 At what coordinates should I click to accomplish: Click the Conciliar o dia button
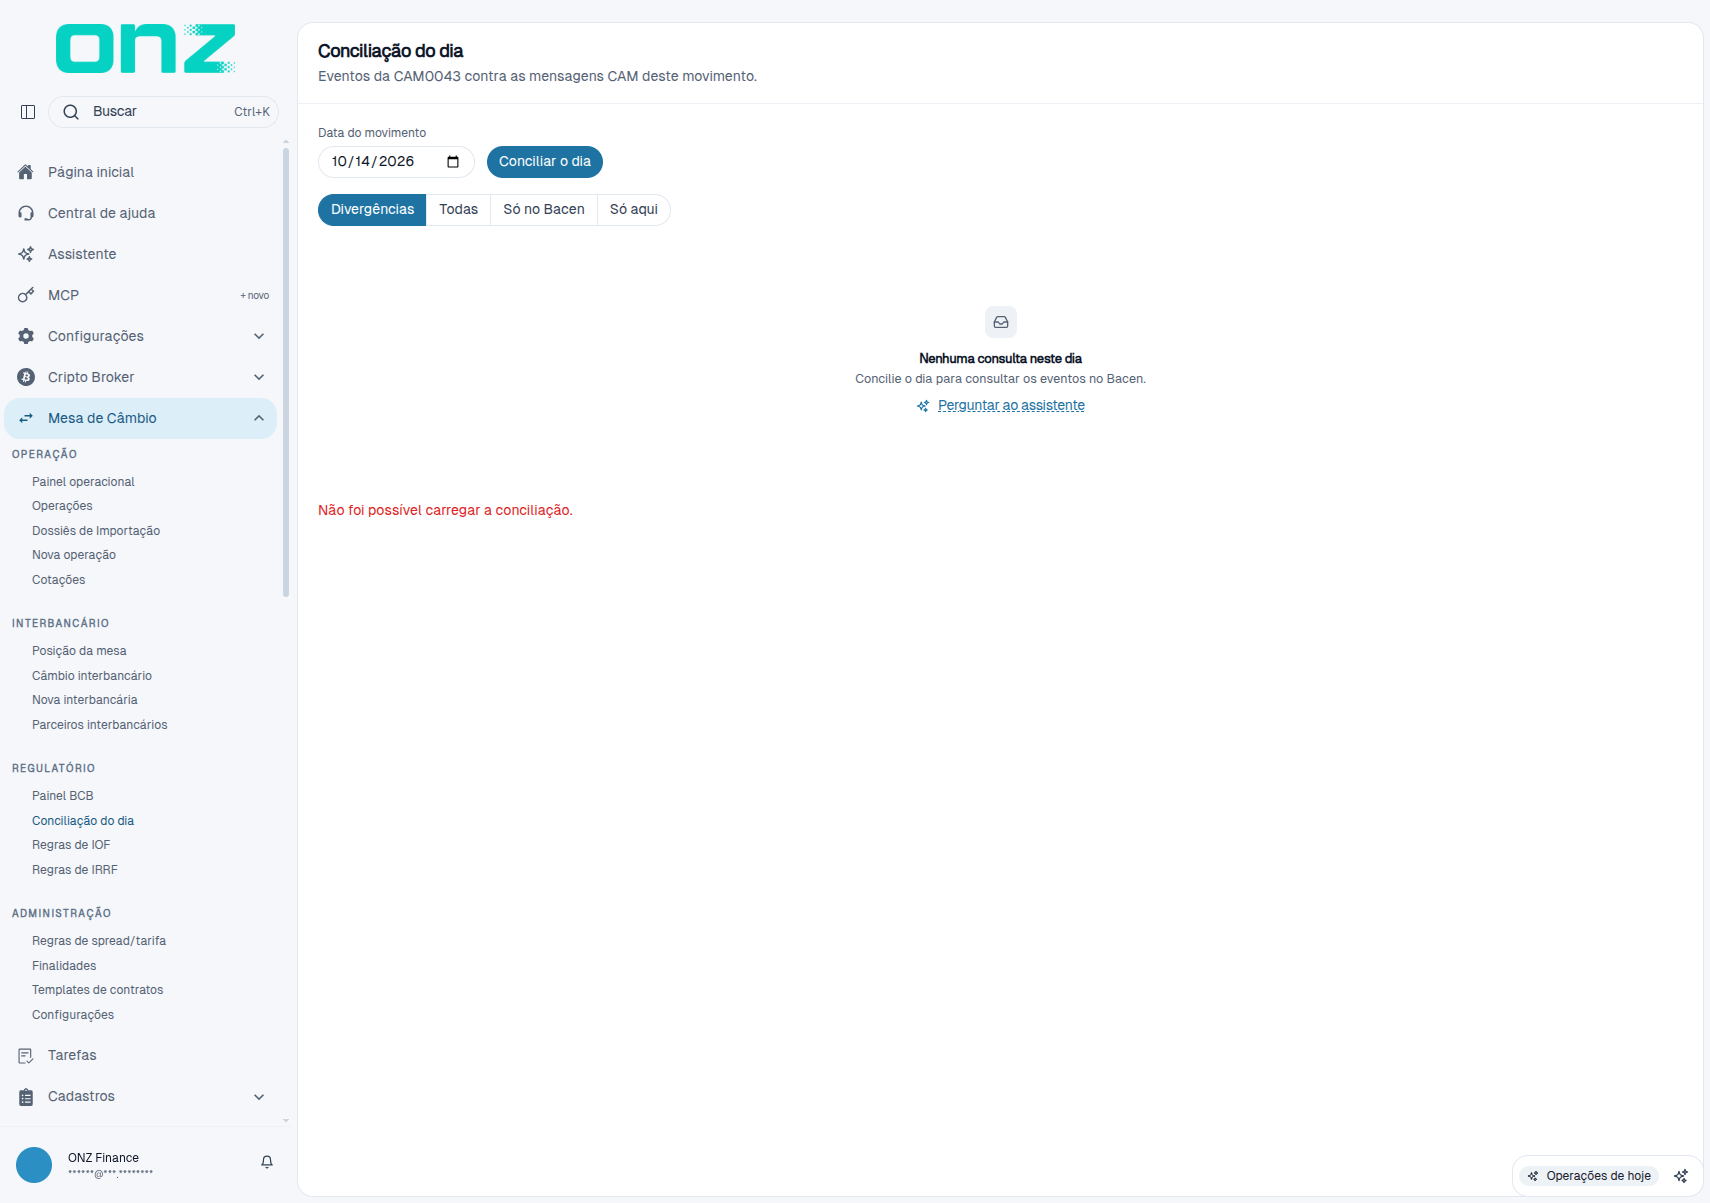pos(545,162)
